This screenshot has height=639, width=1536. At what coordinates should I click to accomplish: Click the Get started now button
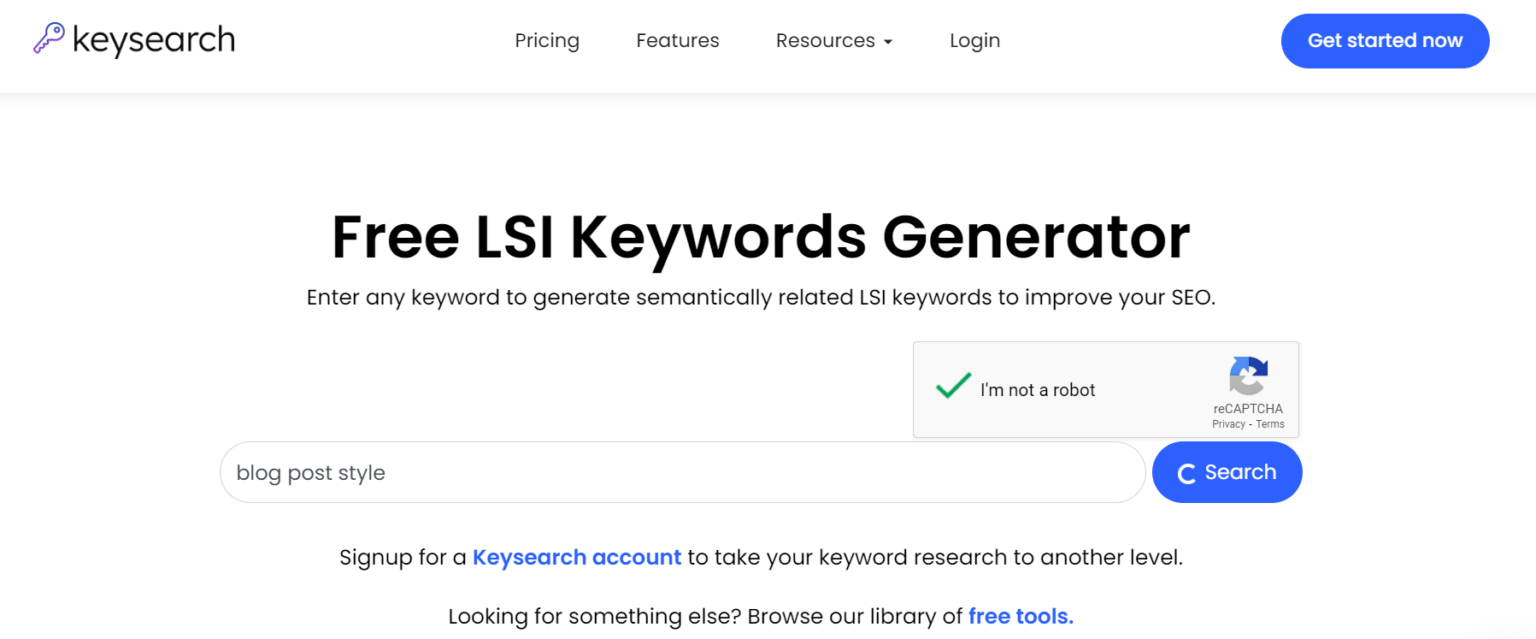pyautogui.click(x=1385, y=40)
